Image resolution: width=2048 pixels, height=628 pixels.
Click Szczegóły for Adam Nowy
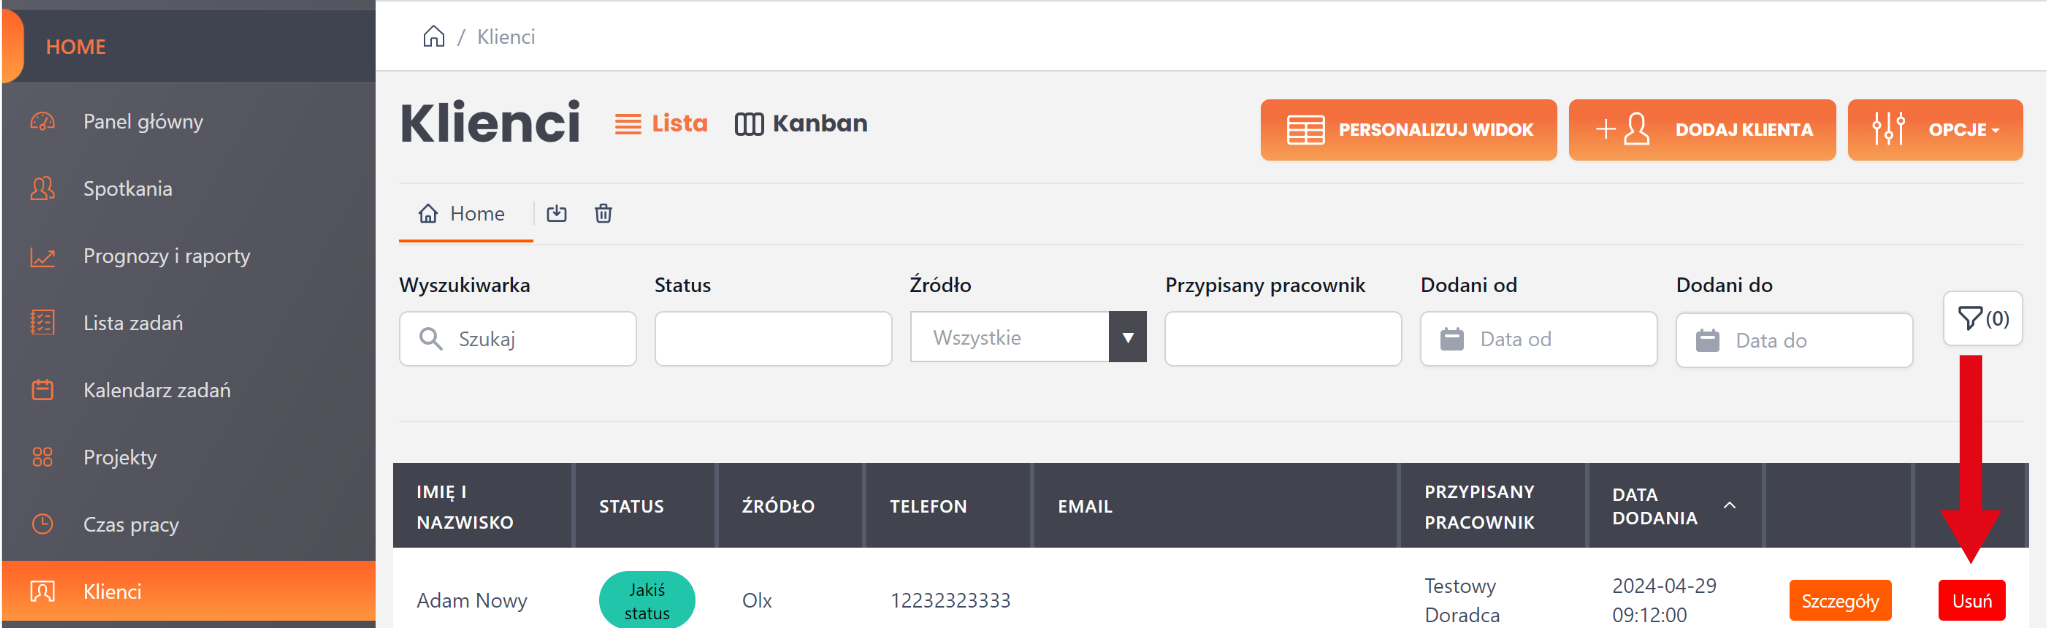[x=1839, y=601]
